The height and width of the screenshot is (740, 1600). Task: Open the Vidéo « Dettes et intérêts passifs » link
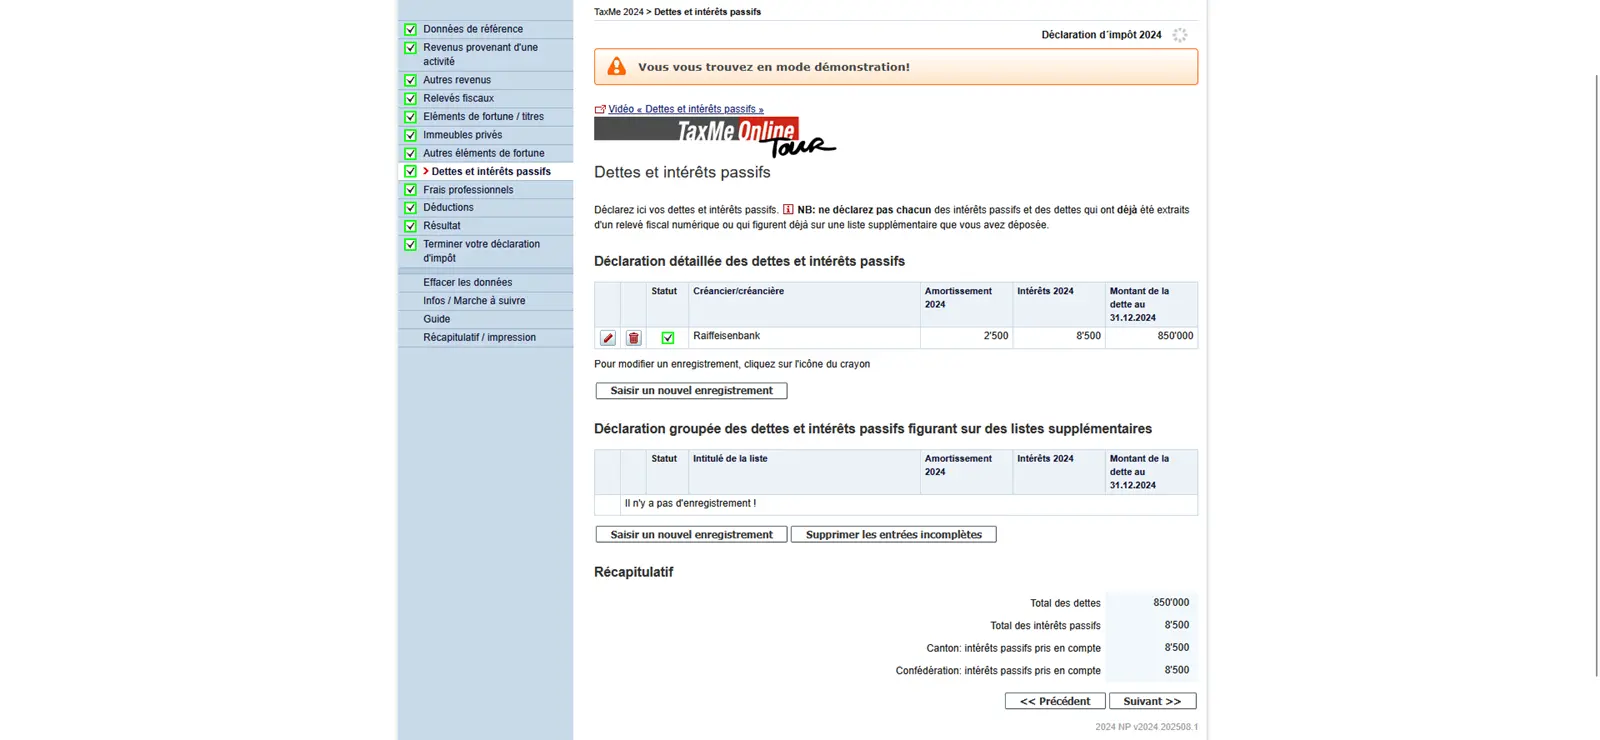685,109
